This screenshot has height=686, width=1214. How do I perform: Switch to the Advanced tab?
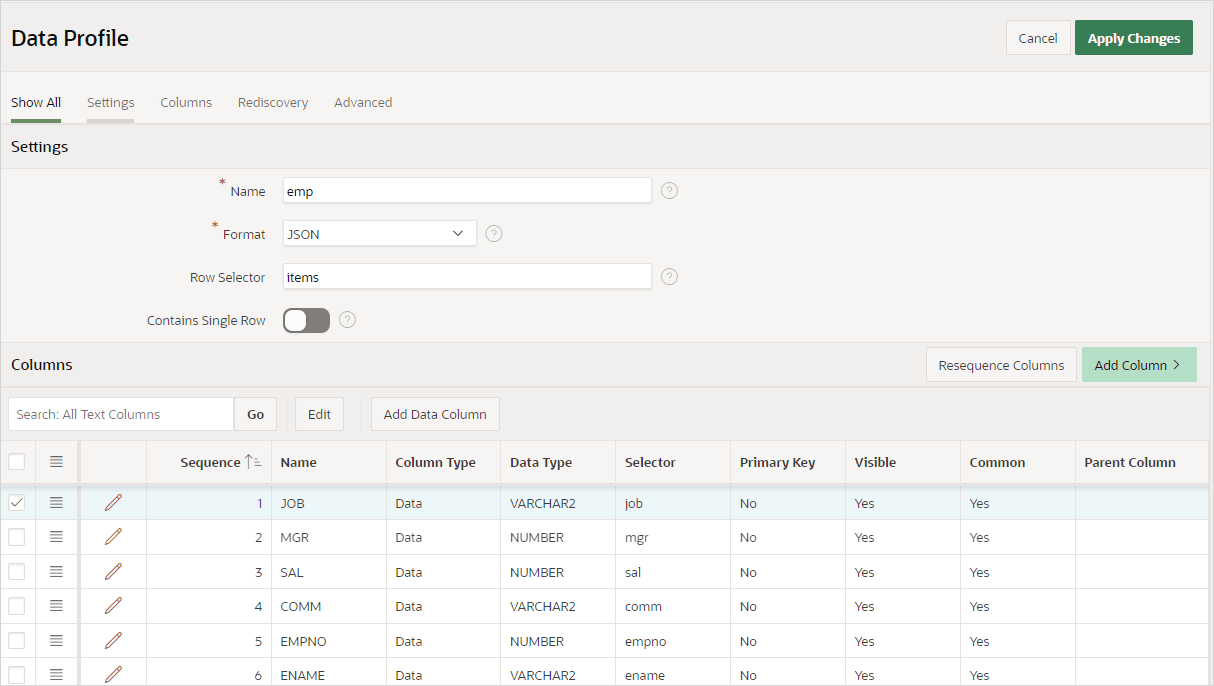click(363, 102)
